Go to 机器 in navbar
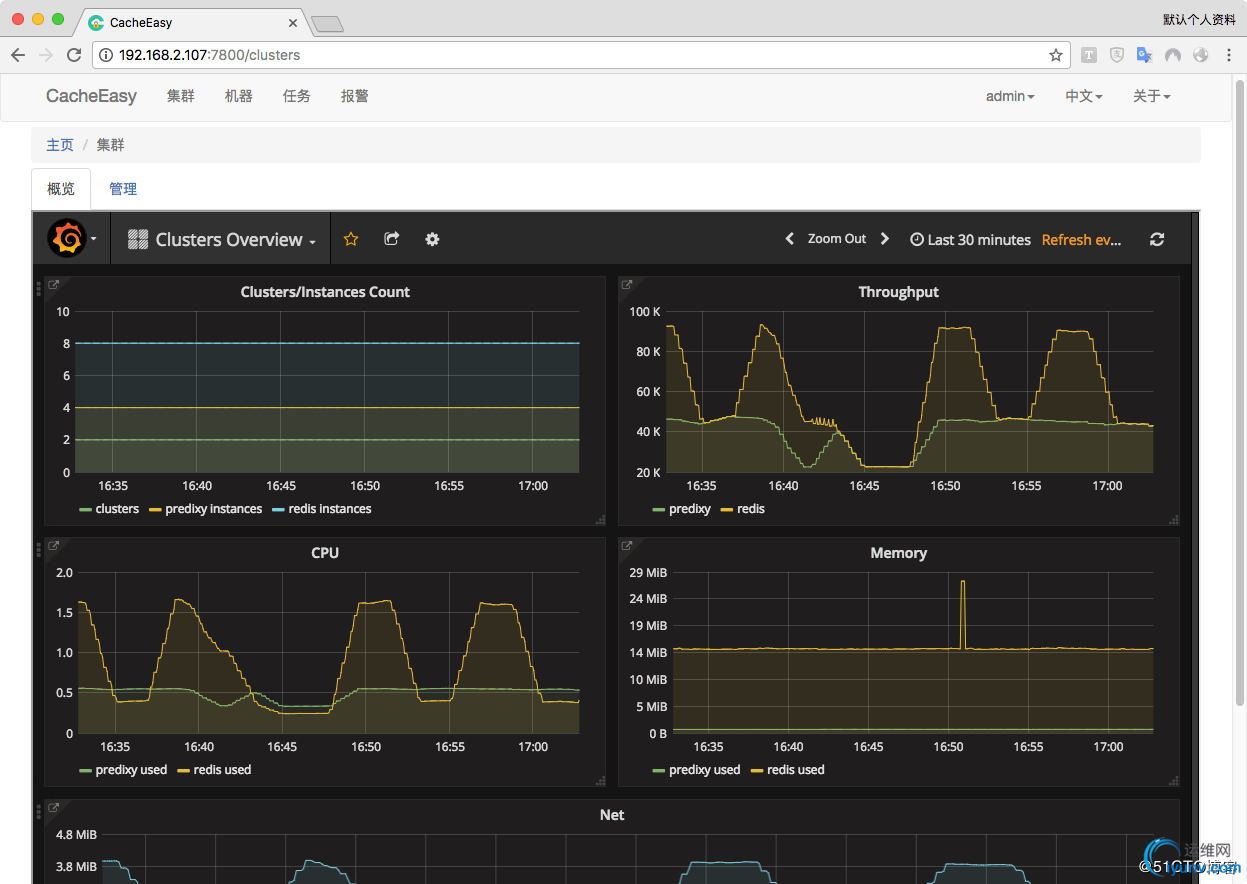The image size is (1247, 884). coord(239,96)
